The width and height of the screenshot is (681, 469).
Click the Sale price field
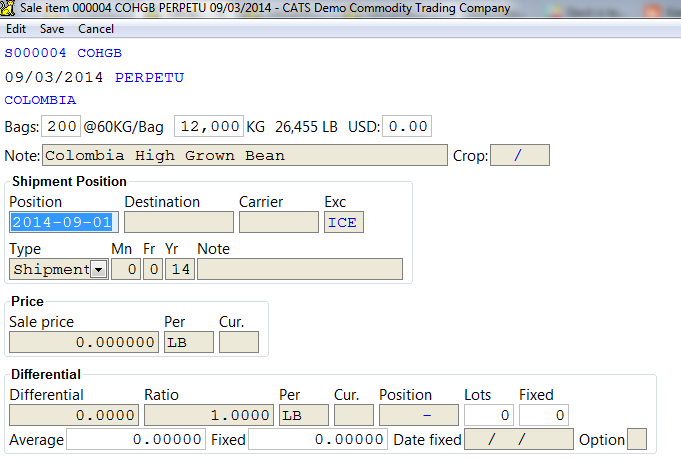coord(84,342)
